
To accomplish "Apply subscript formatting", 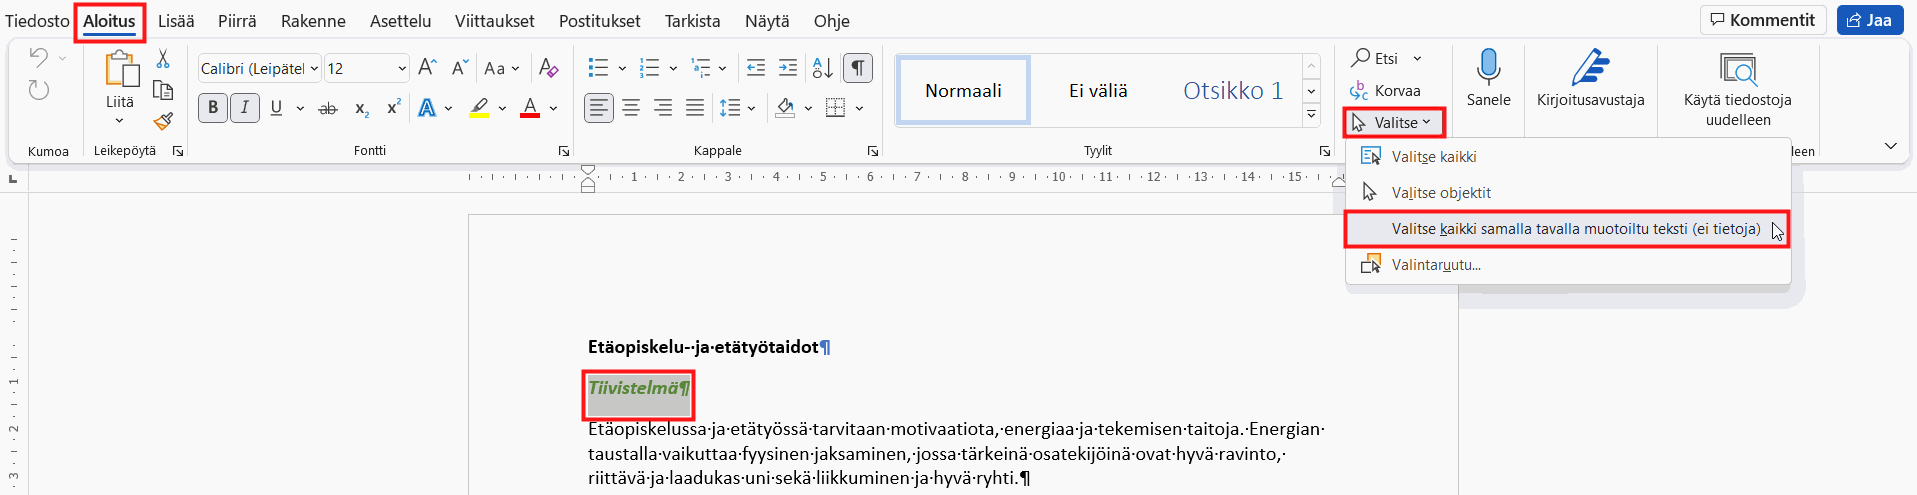I will tap(362, 108).
